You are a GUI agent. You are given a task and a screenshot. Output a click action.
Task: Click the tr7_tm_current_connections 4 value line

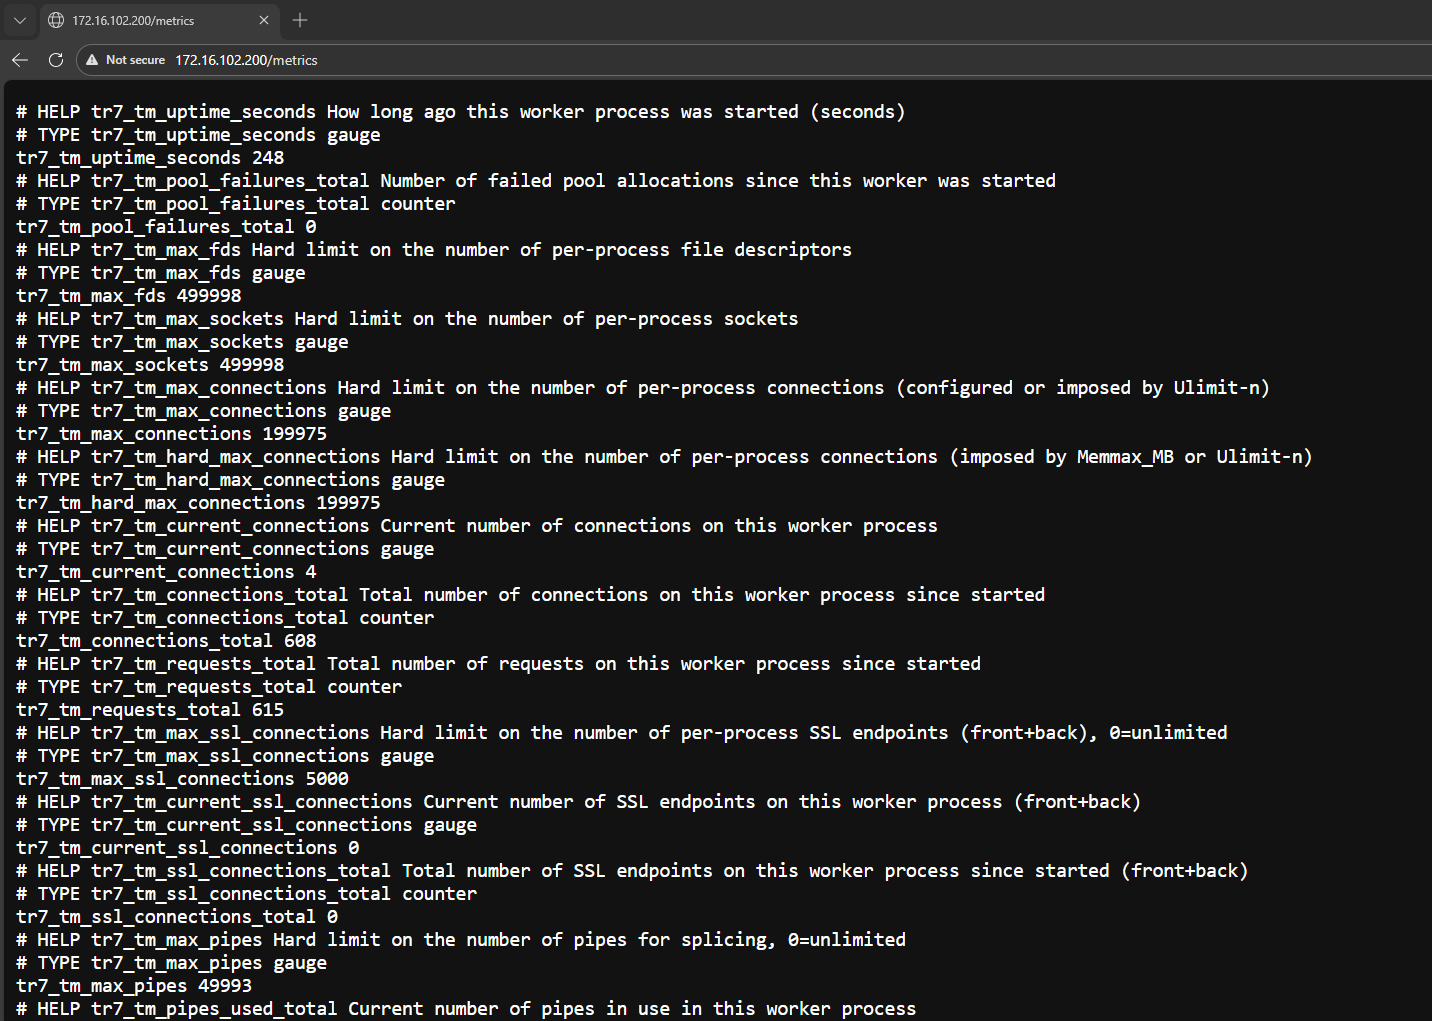[166, 572]
